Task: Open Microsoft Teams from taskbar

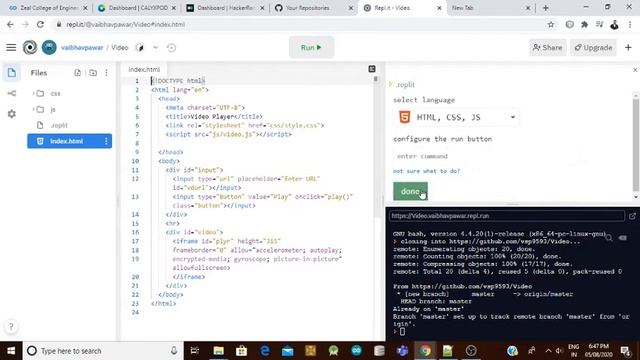Action: (x=402, y=351)
